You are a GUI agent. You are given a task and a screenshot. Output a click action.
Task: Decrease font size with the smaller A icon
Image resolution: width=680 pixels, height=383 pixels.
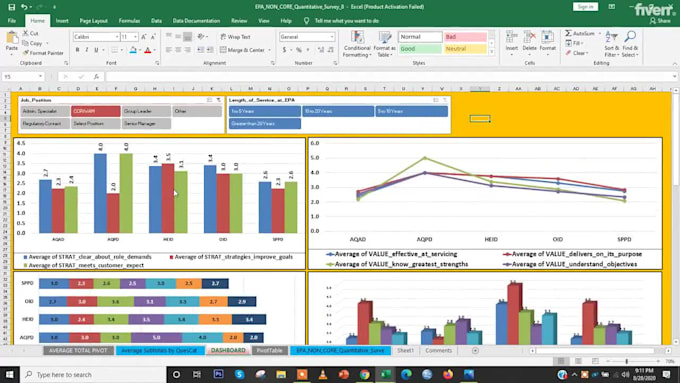click(x=153, y=37)
